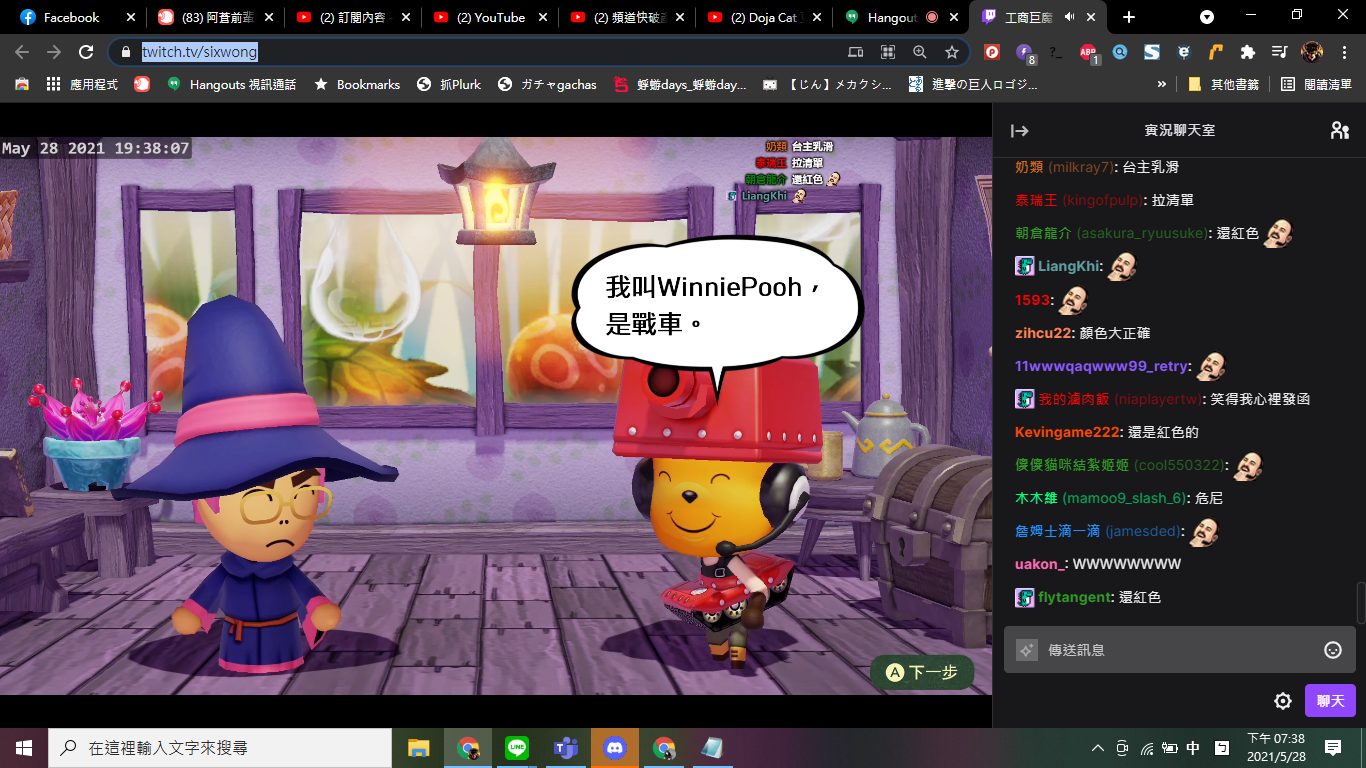Click the taskbar search box

click(x=220, y=748)
